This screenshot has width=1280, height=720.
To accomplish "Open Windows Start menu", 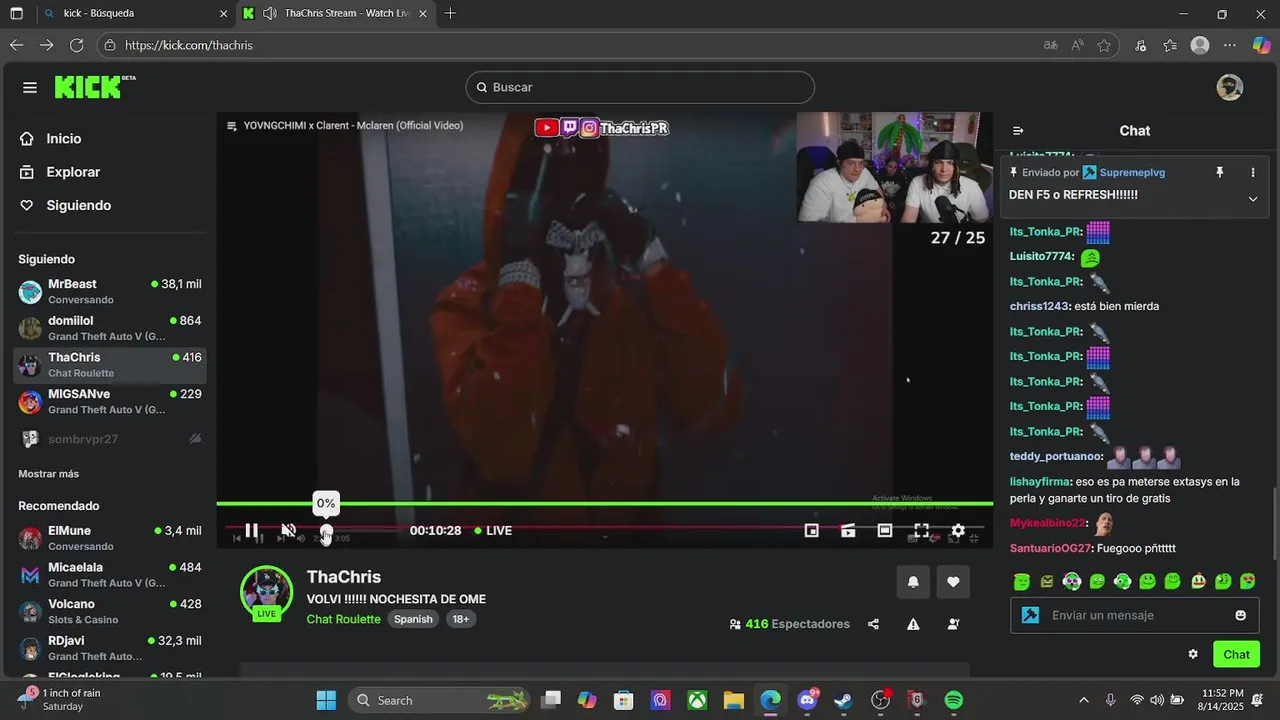I will point(326,700).
